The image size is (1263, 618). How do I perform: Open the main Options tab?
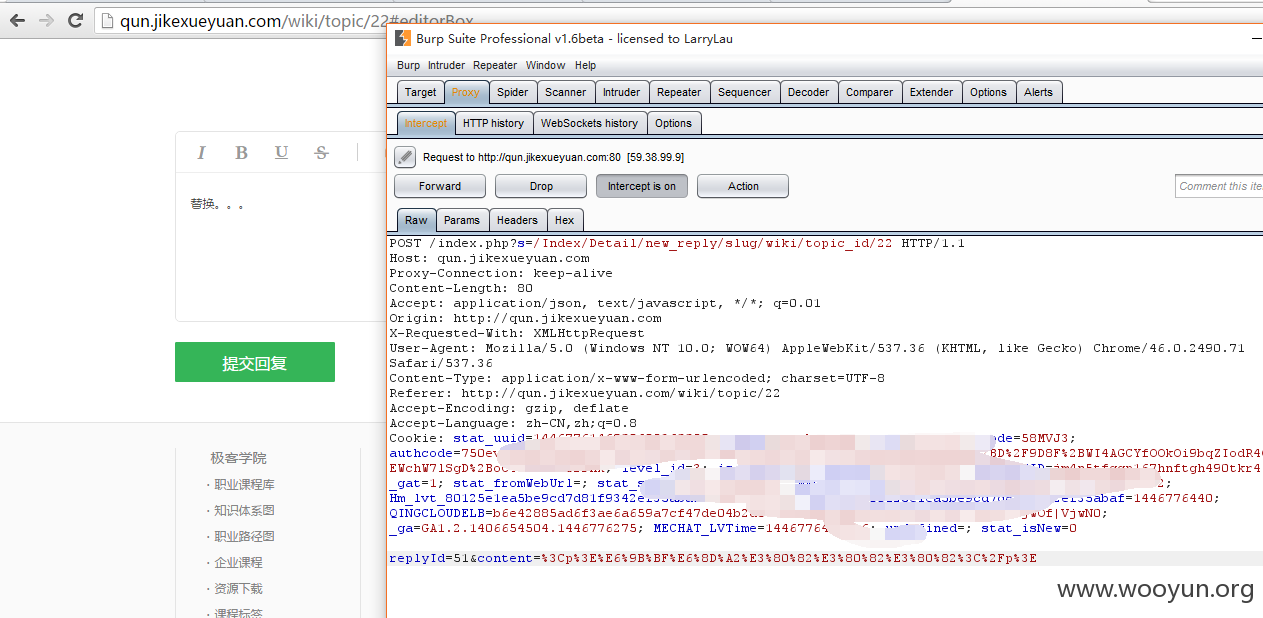(x=988, y=92)
